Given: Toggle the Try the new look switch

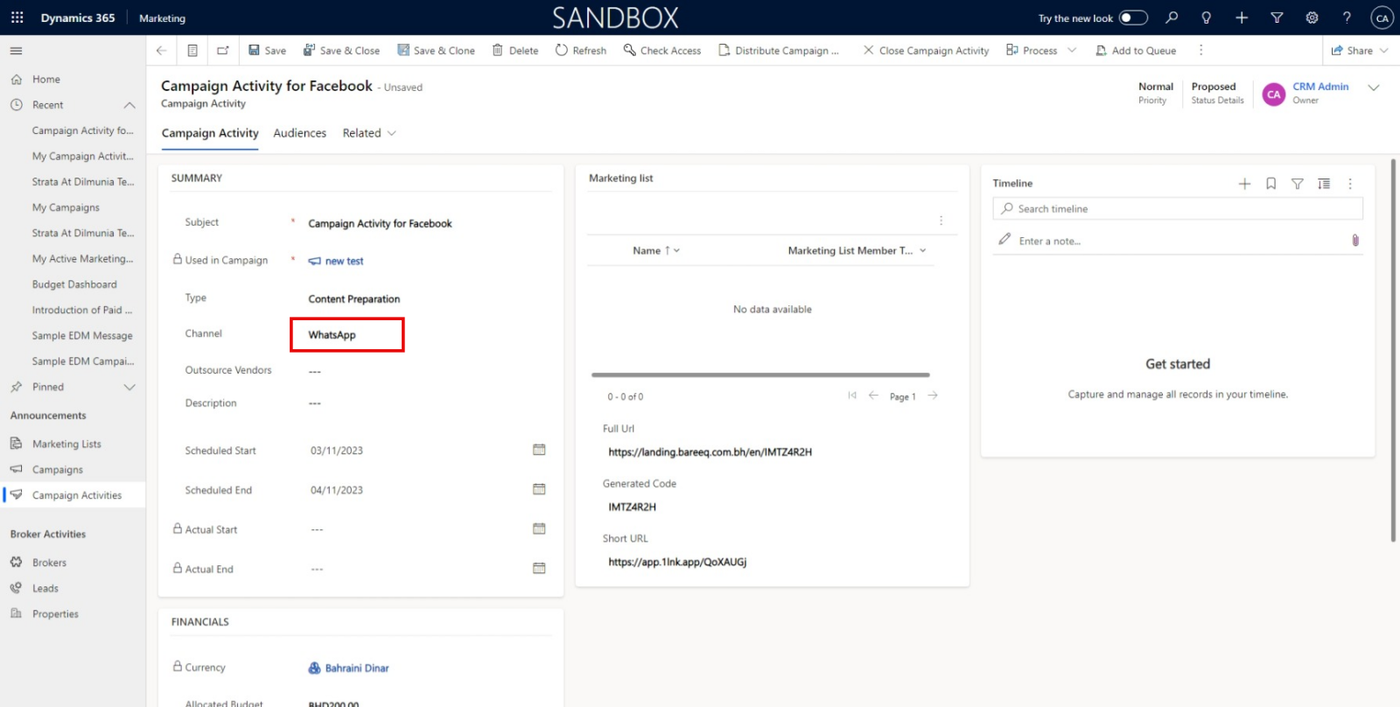Looking at the screenshot, I should 1132,18.
